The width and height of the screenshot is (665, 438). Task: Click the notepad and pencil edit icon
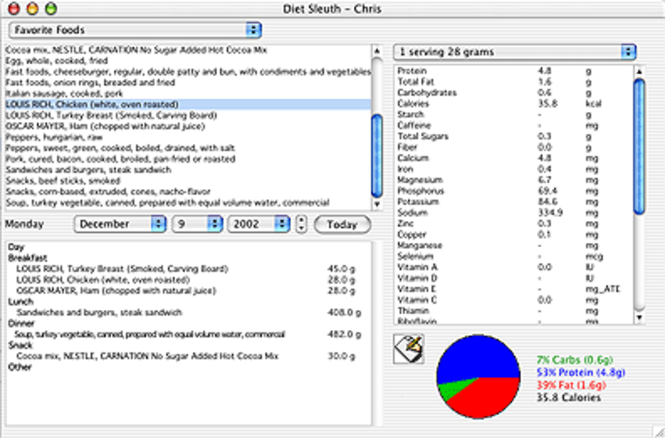point(408,349)
